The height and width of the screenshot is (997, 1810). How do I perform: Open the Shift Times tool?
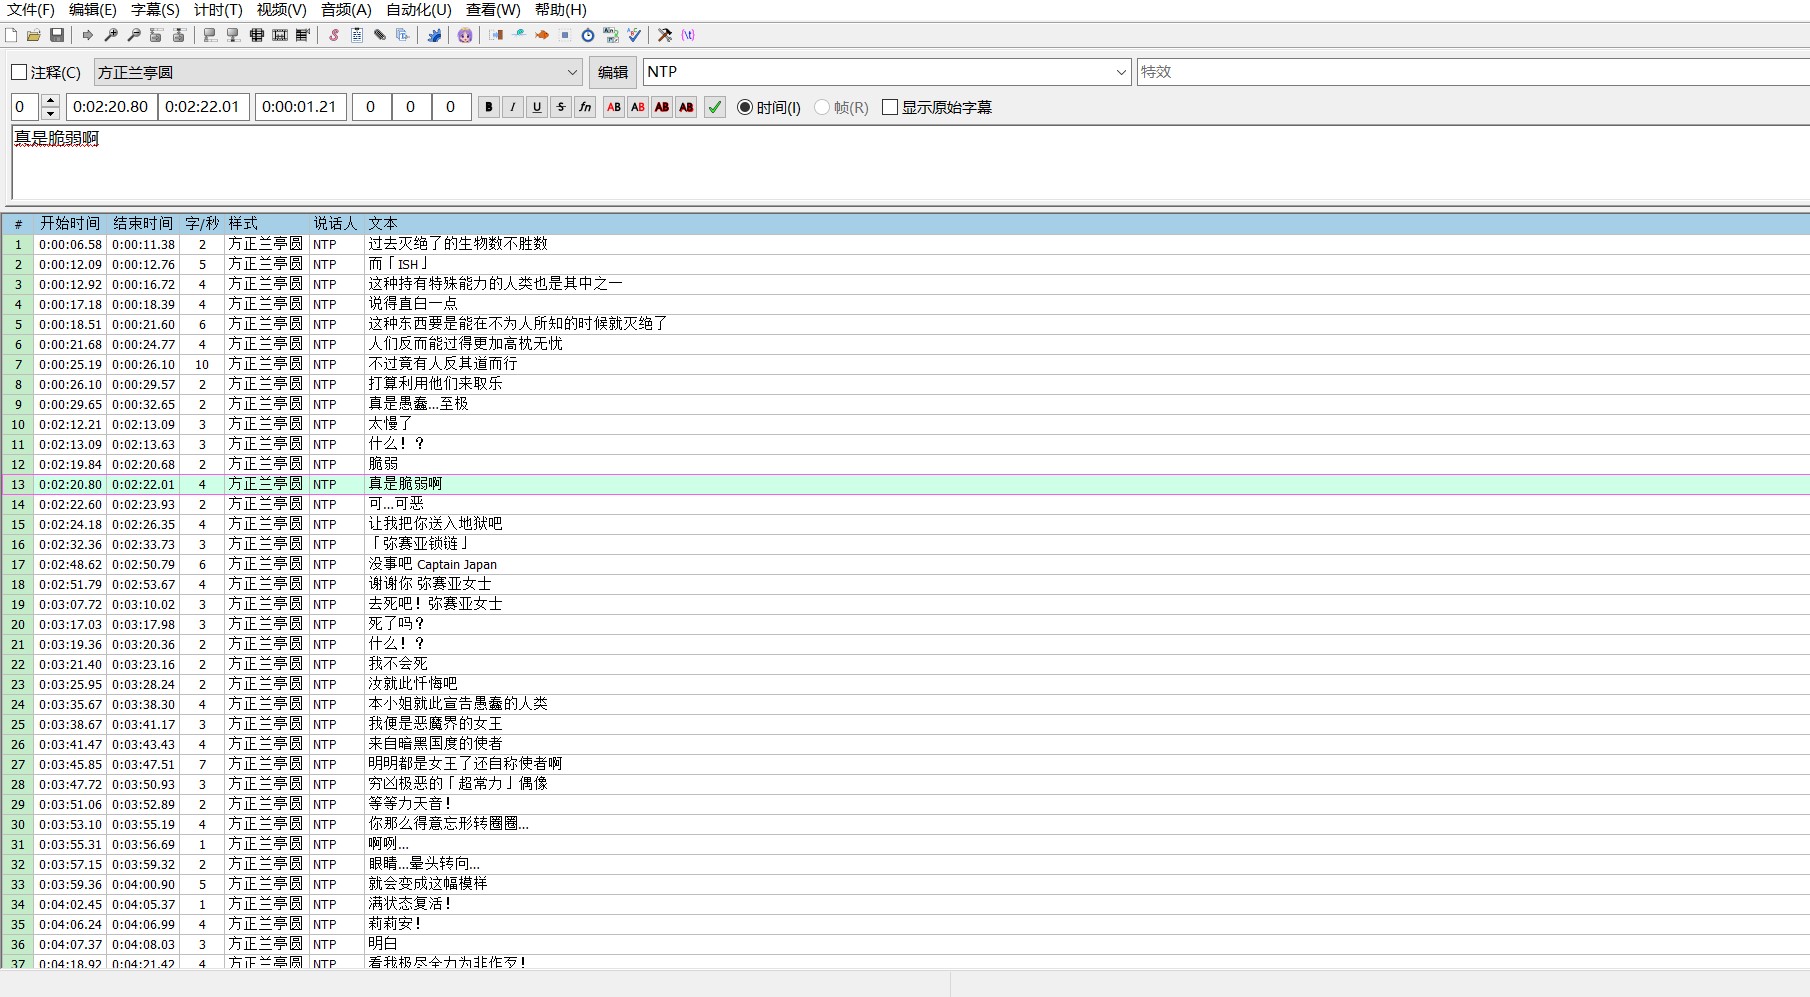click(x=496, y=35)
